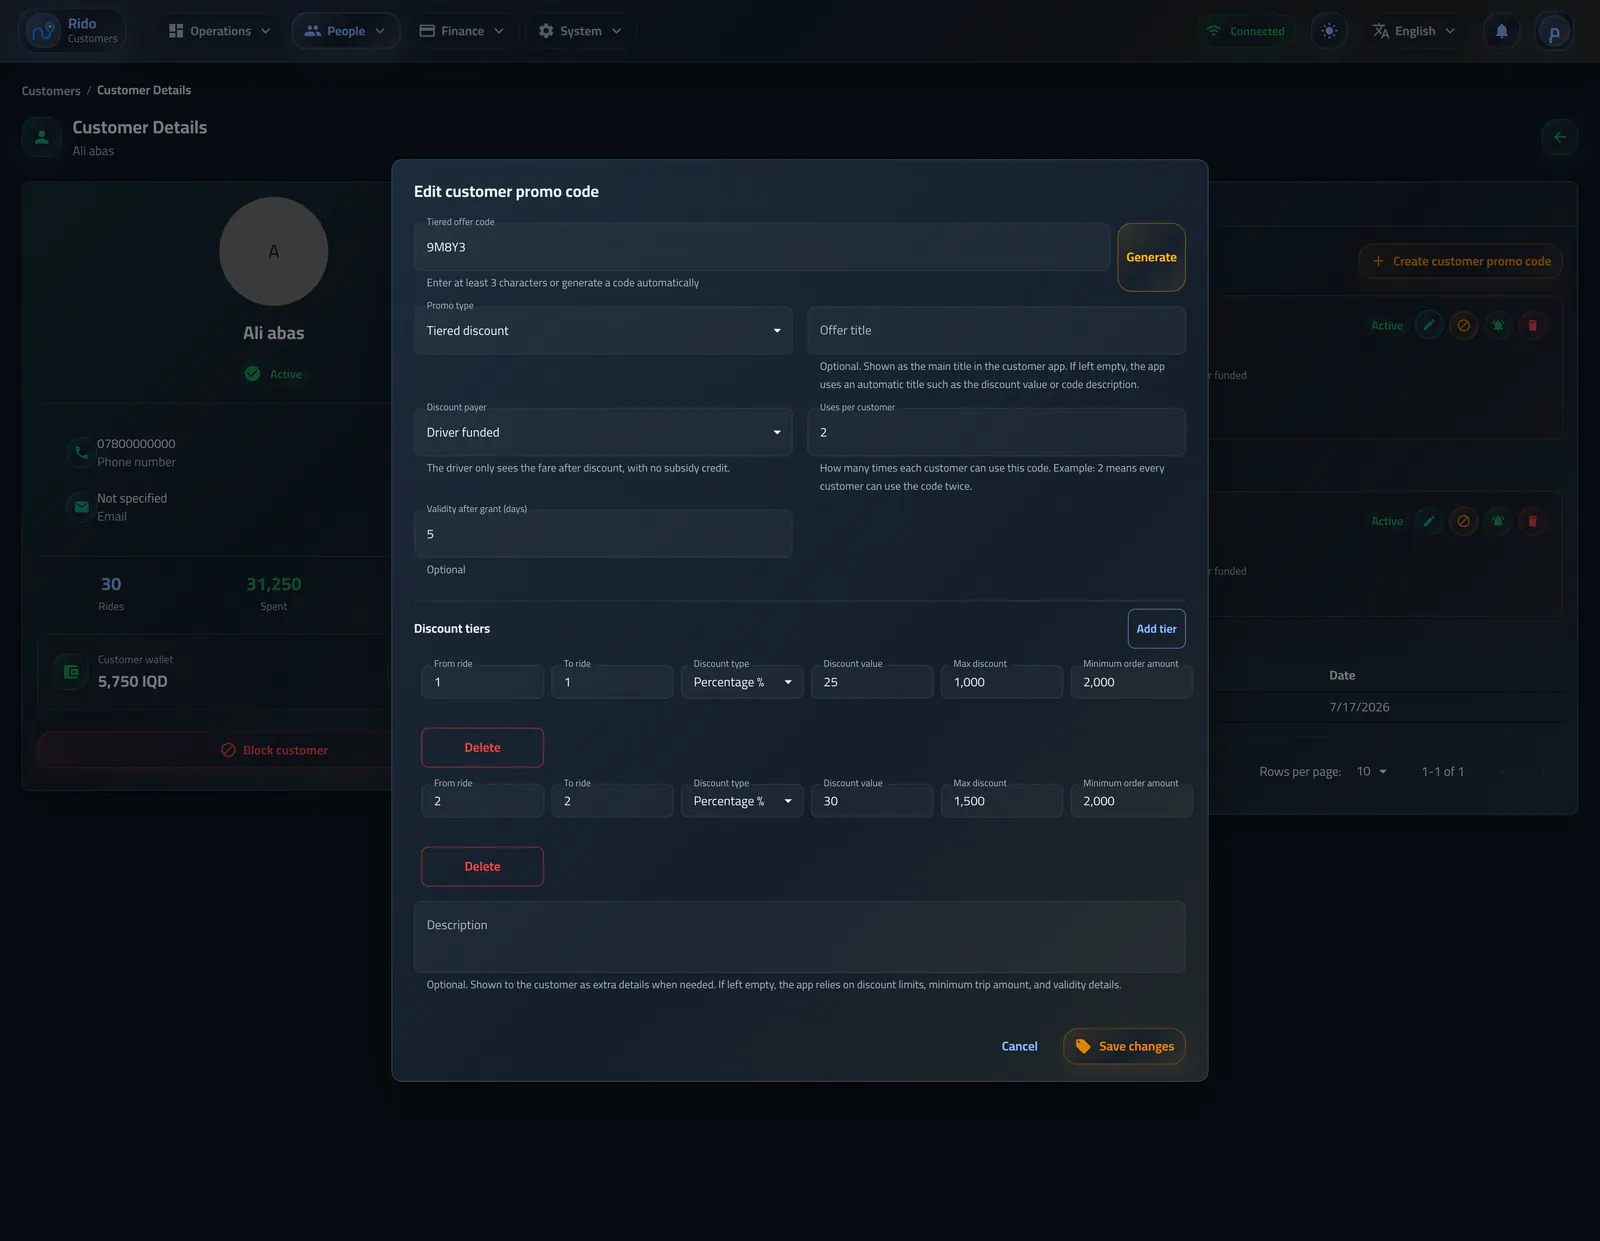Focus To ride field showing 2
This screenshot has height=1241, width=1600.
click(x=612, y=801)
